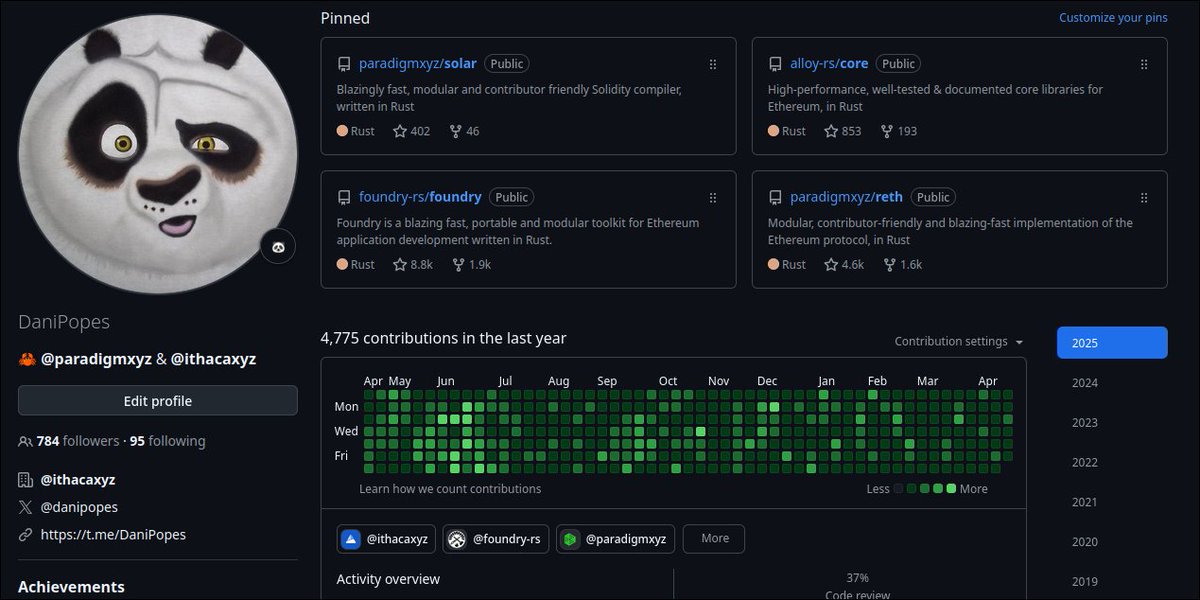This screenshot has width=1200, height=600.
Task: Click the link icon beside Telegram URL
Action: [25, 535]
